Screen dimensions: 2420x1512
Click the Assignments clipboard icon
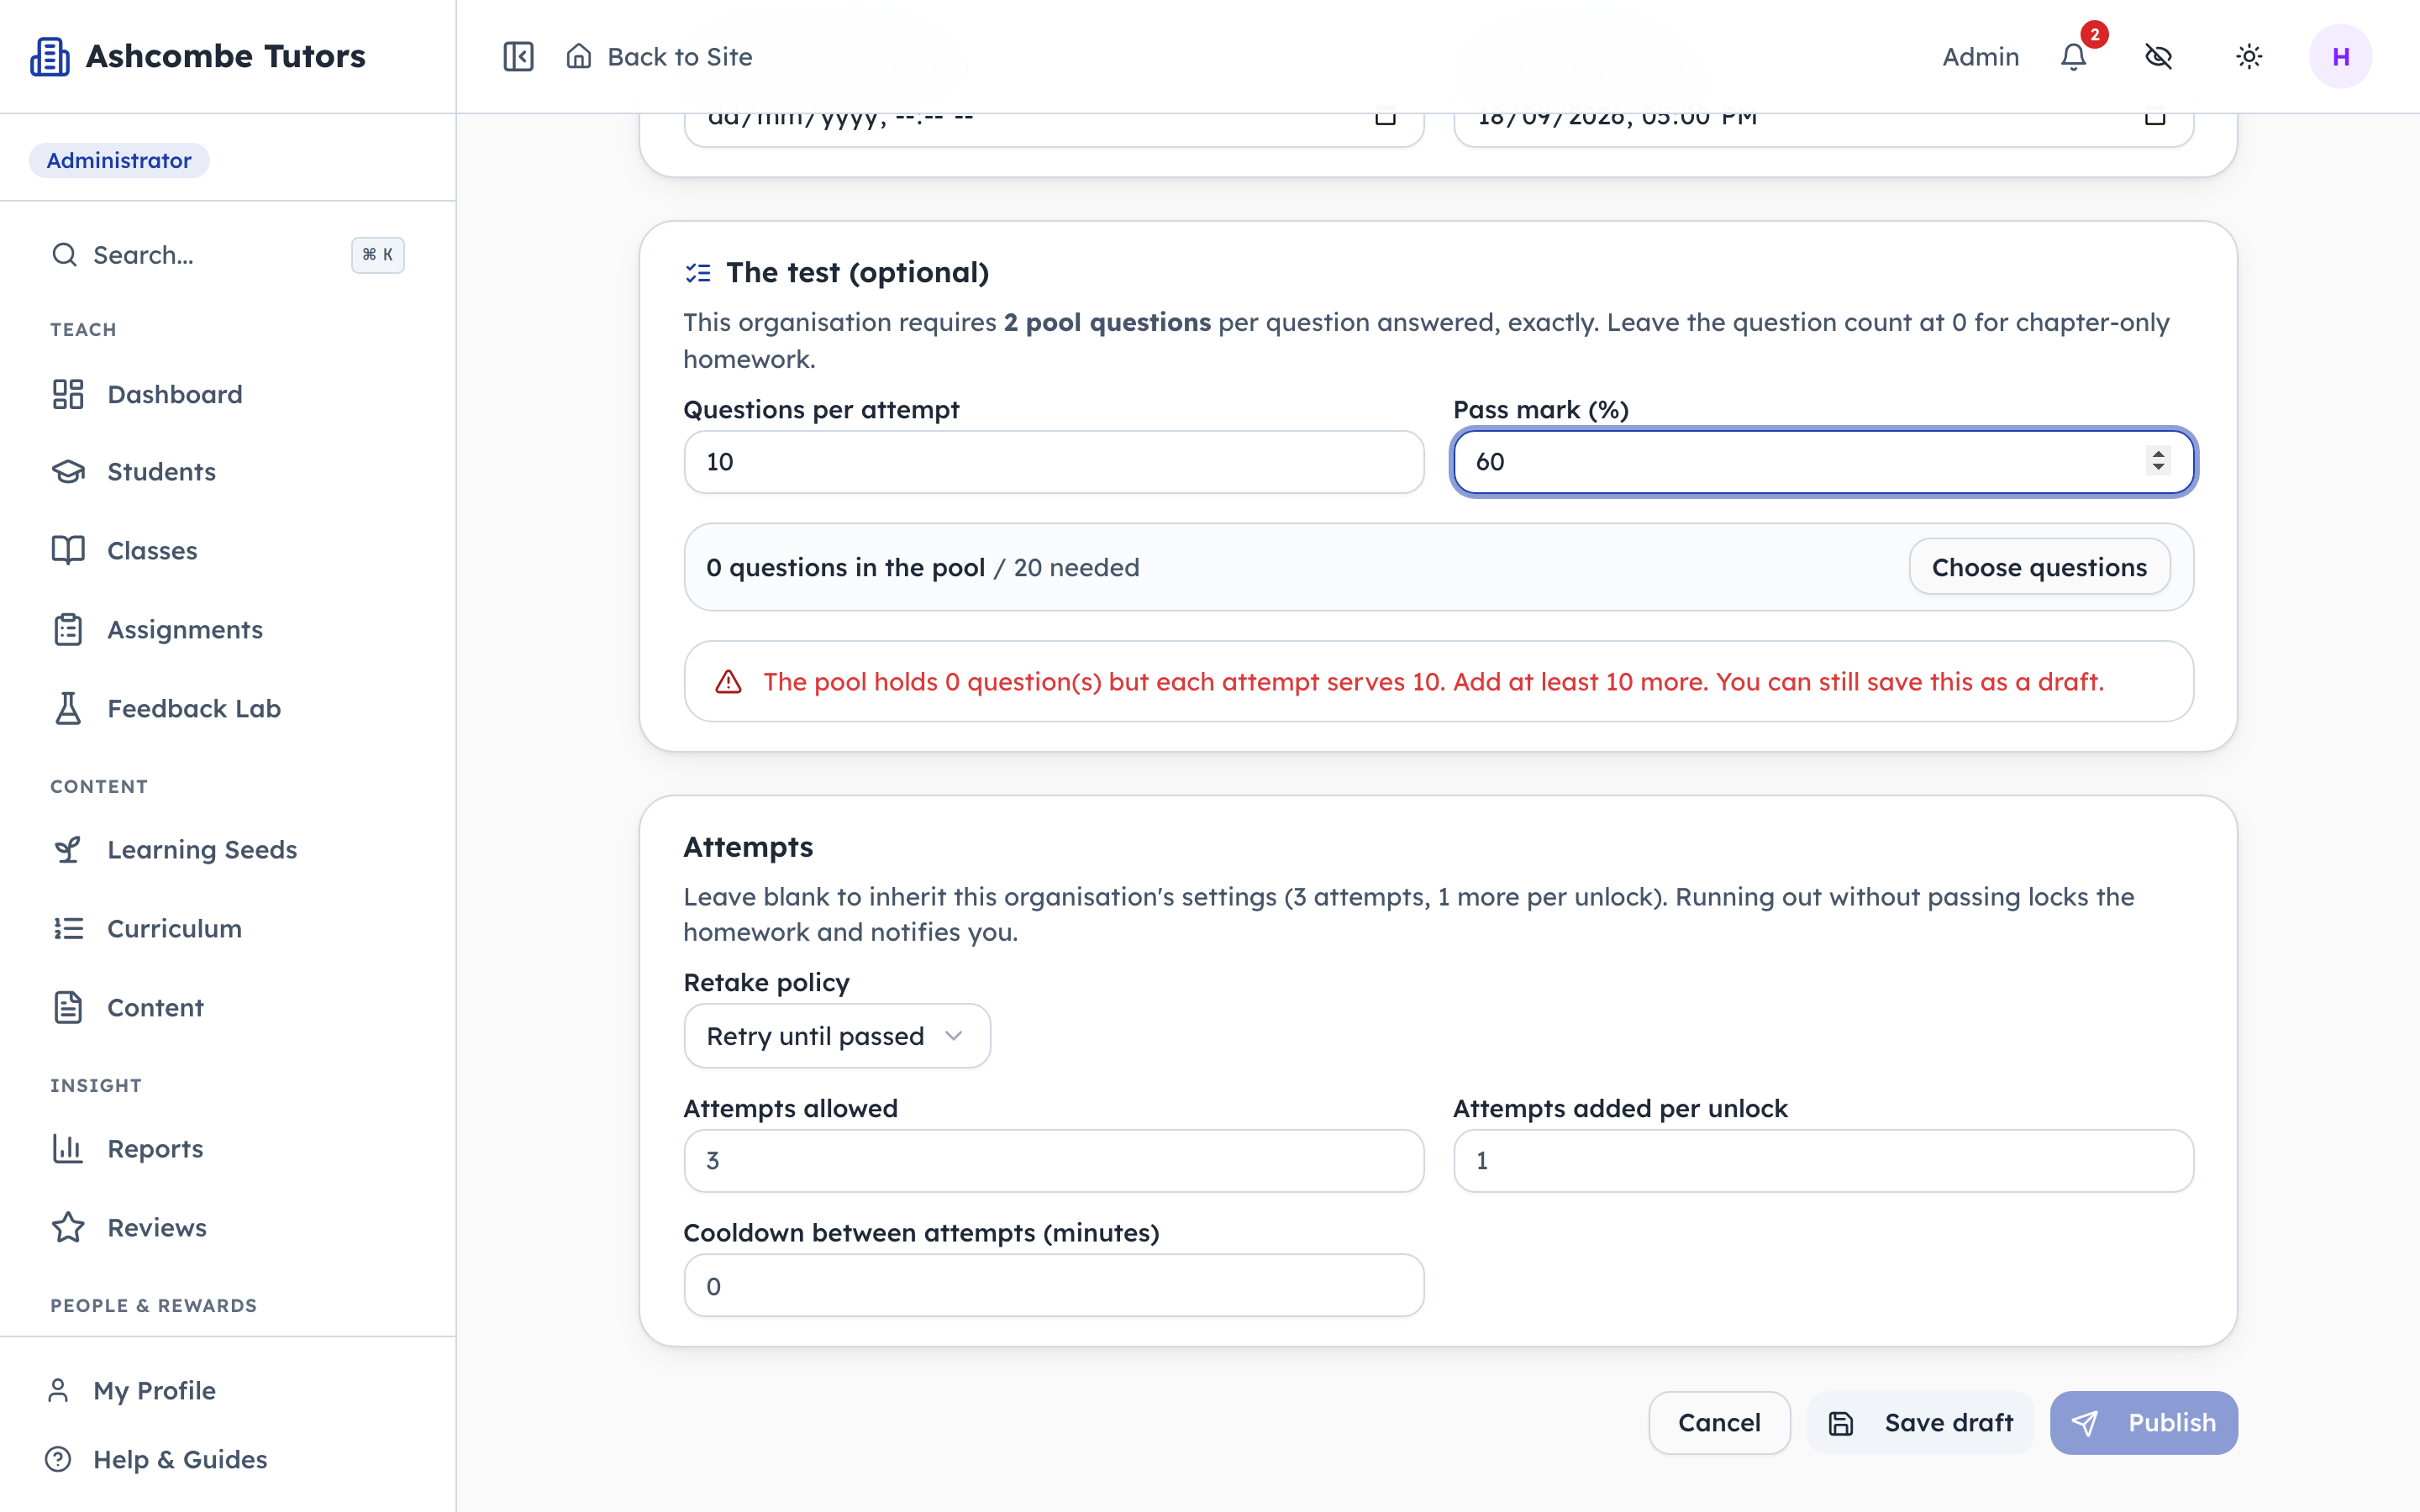coord(68,630)
